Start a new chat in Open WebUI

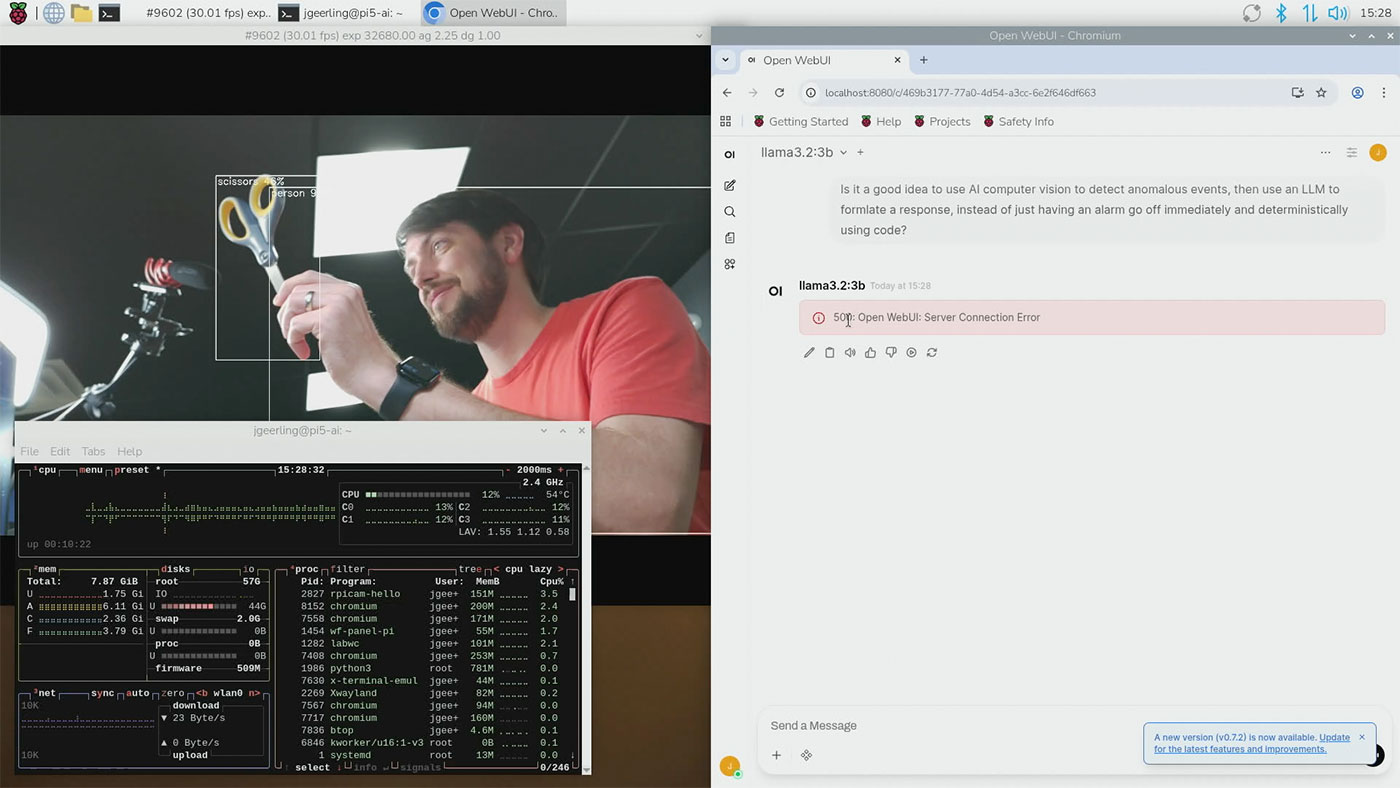[x=730, y=186]
